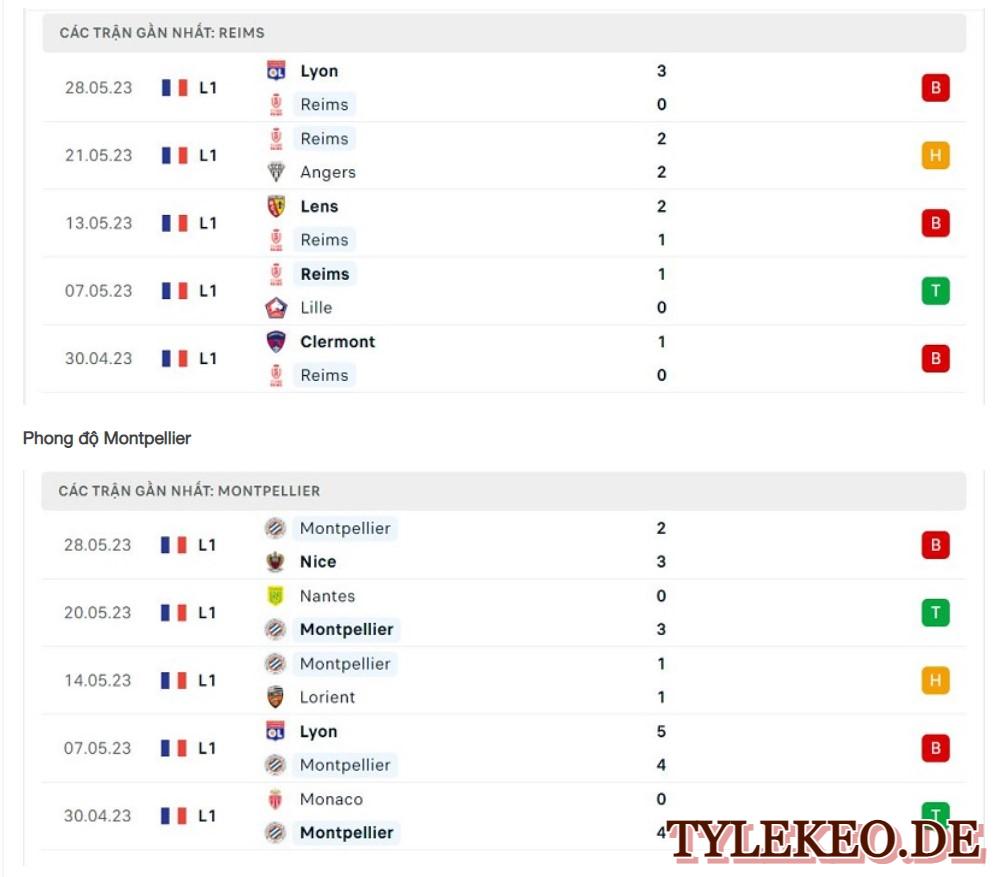Click the Lille club crest icon
Image resolution: width=993 pixels, height=877 pixels.
276,307
